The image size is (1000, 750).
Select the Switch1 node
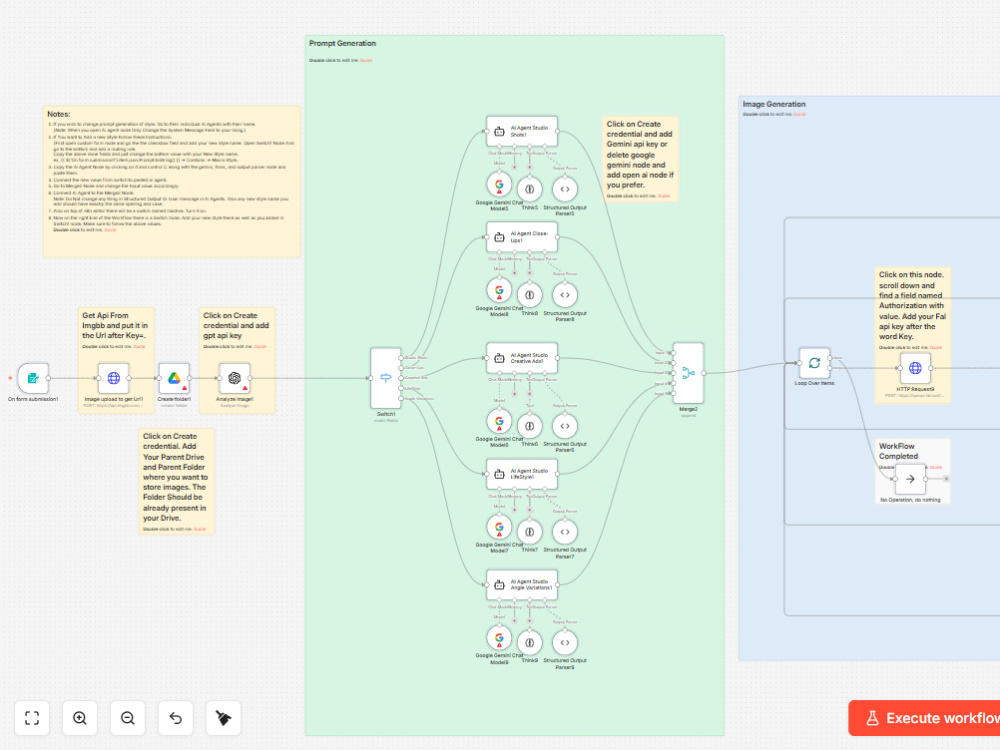click(x=386, y=378)
